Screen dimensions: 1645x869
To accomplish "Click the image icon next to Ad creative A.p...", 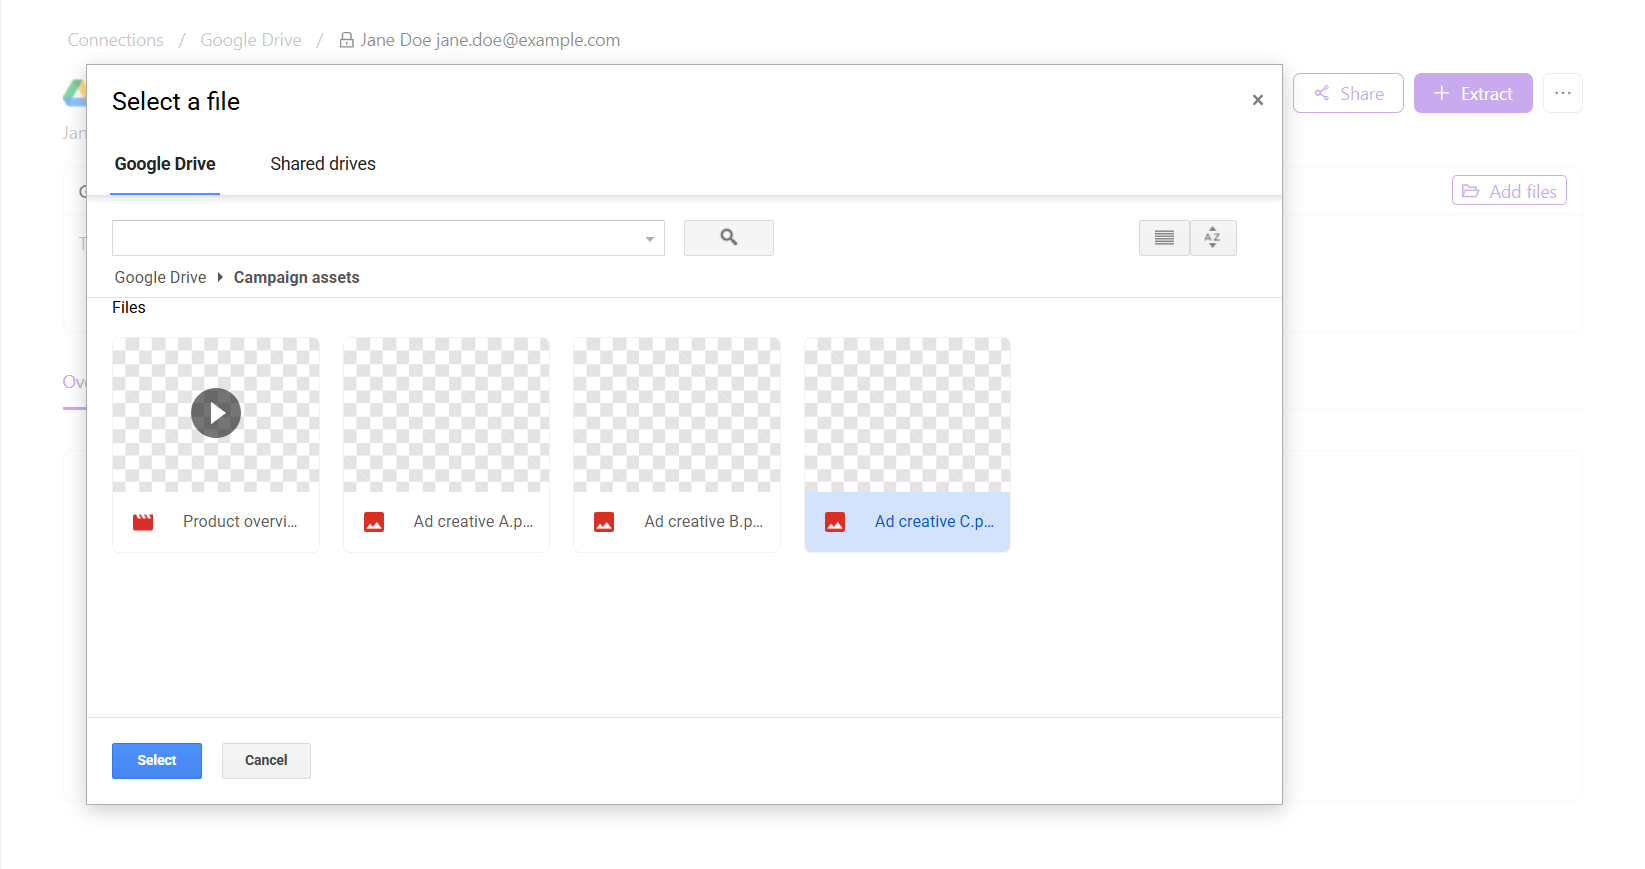I will pos(374,522).
